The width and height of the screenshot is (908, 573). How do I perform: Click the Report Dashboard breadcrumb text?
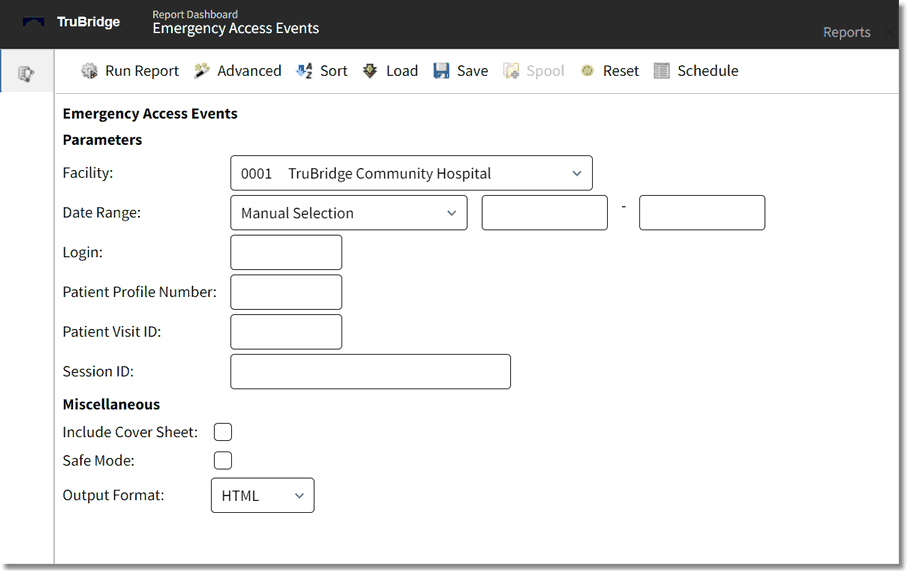(x=195, y=14)
